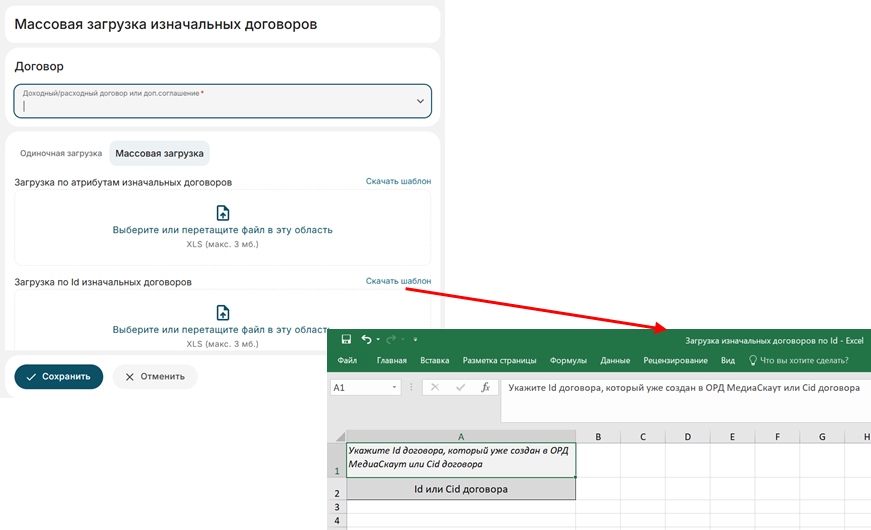Click the Redo arrow in Excel toolbar
The width and height of the screenshot is (871, 530).
(x=390, y=340)
